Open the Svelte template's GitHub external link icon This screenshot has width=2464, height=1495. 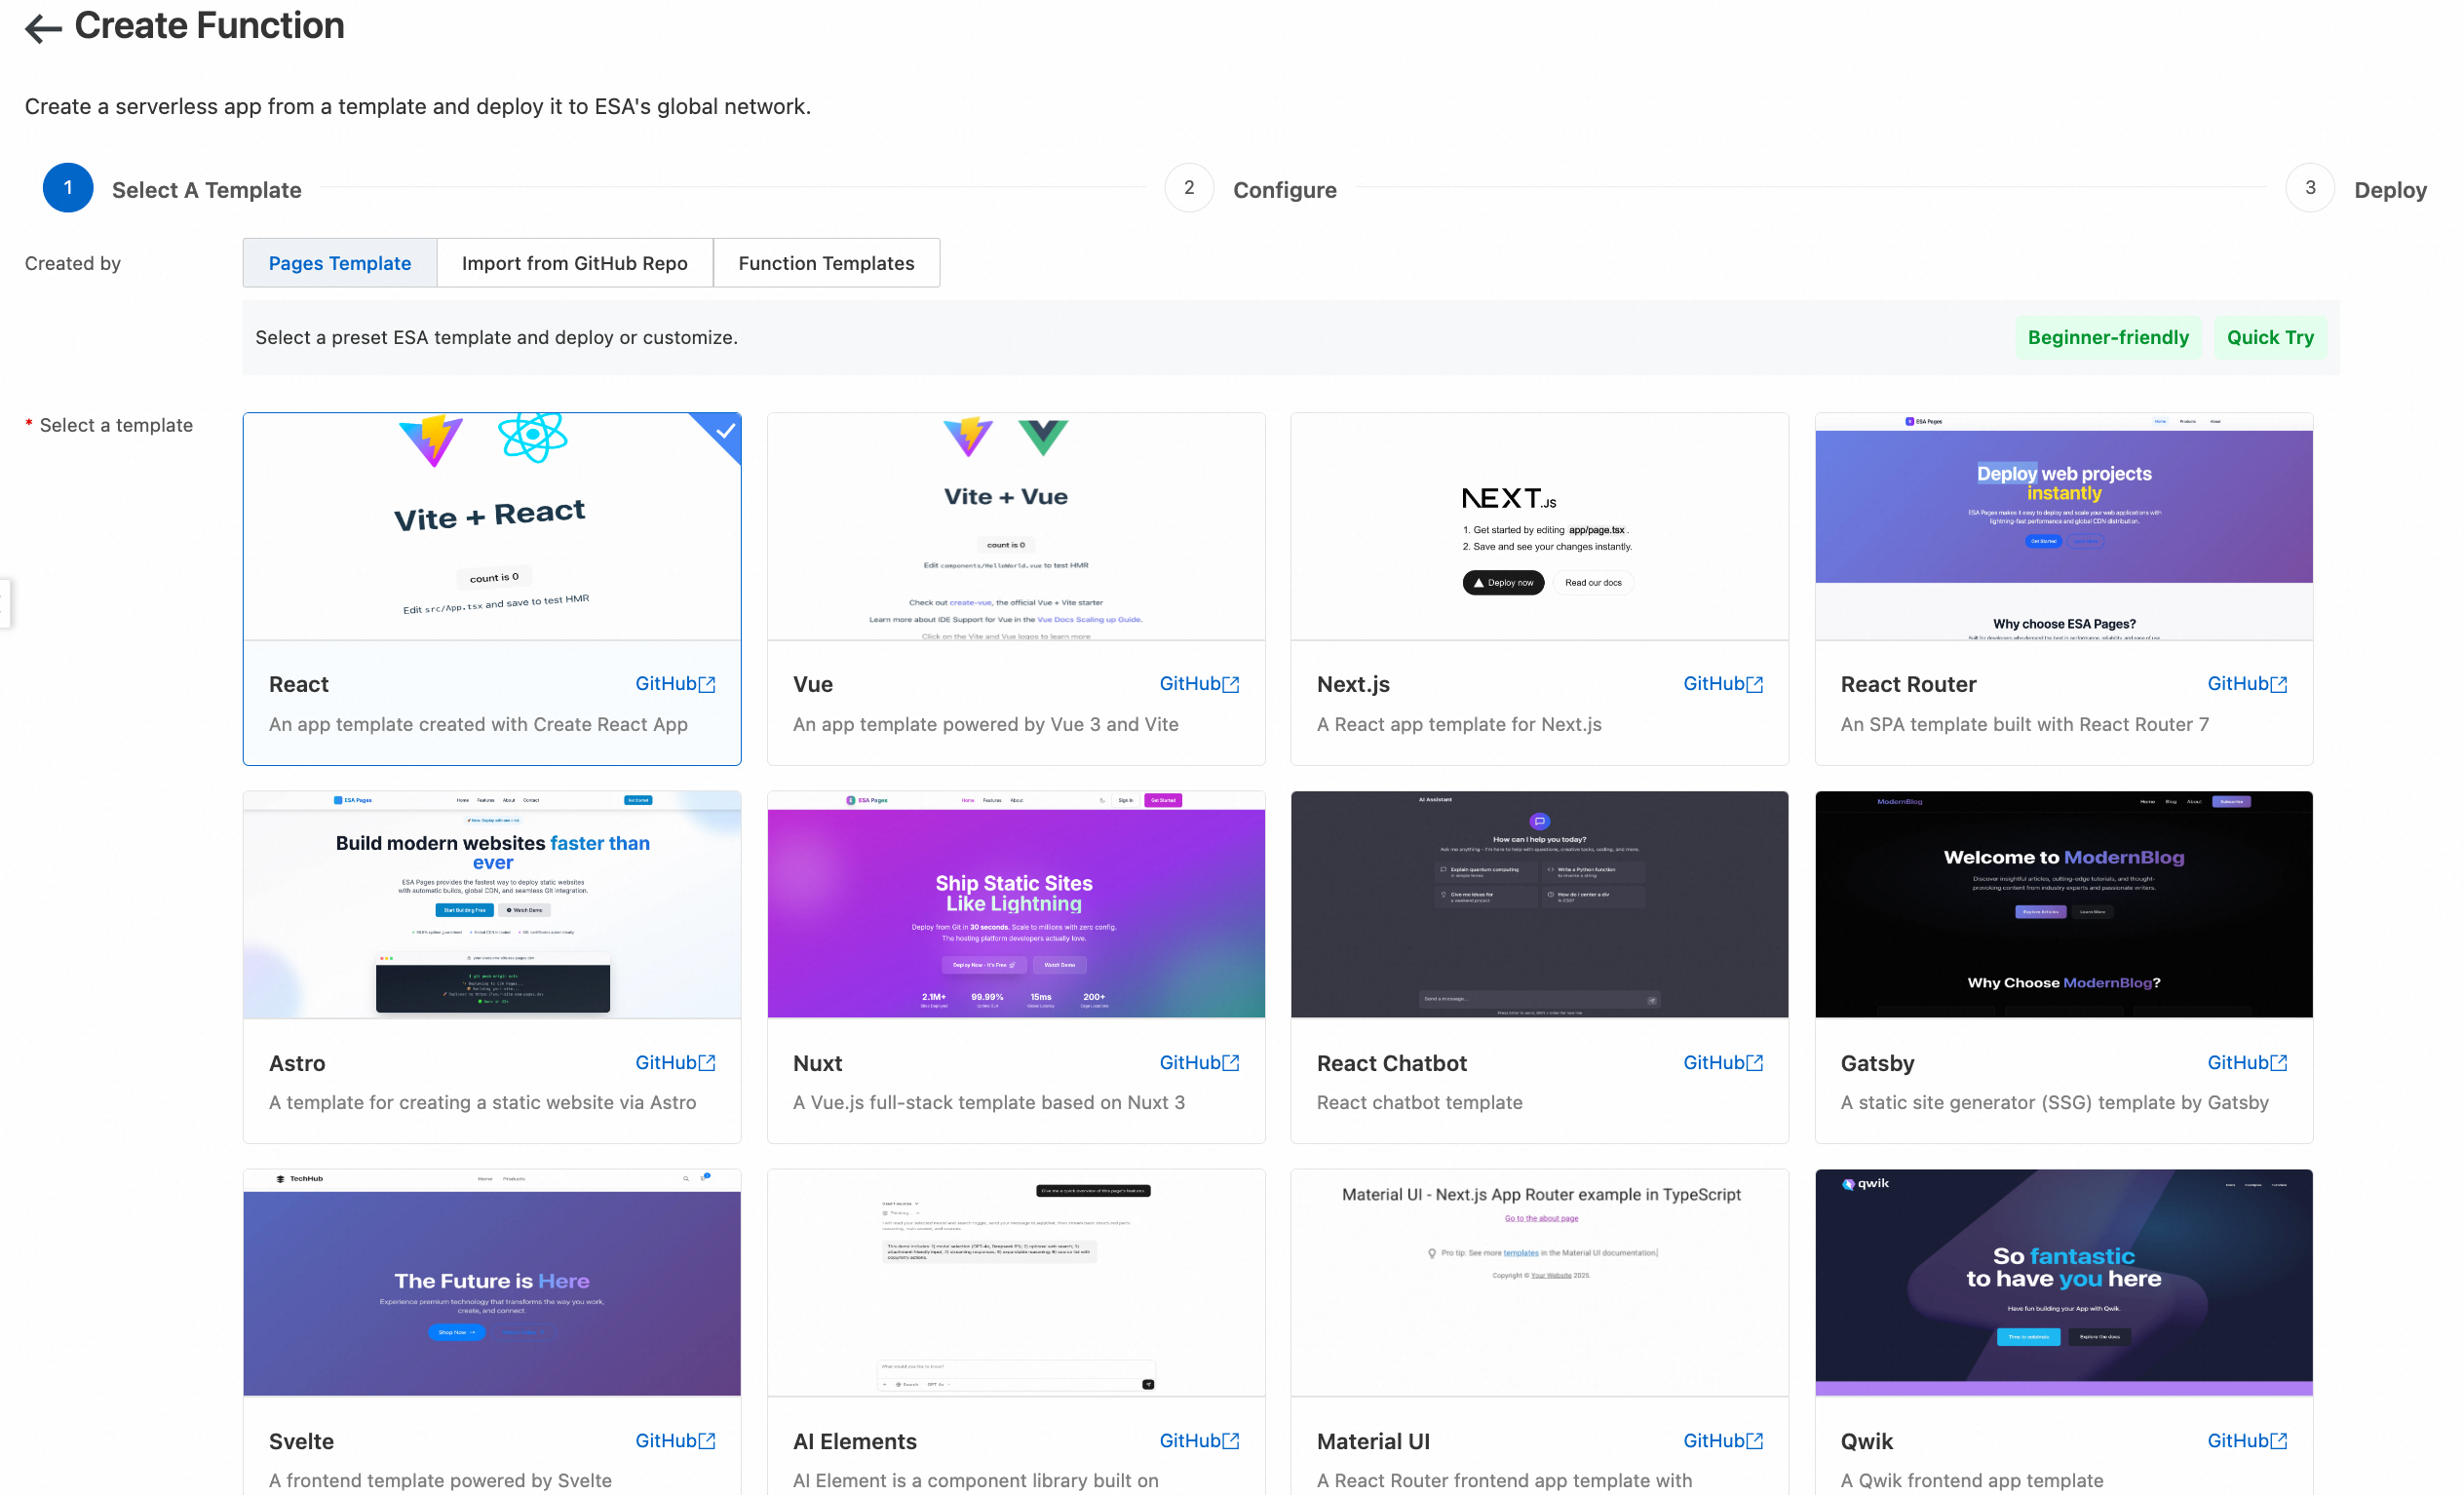click(707, 1440)
